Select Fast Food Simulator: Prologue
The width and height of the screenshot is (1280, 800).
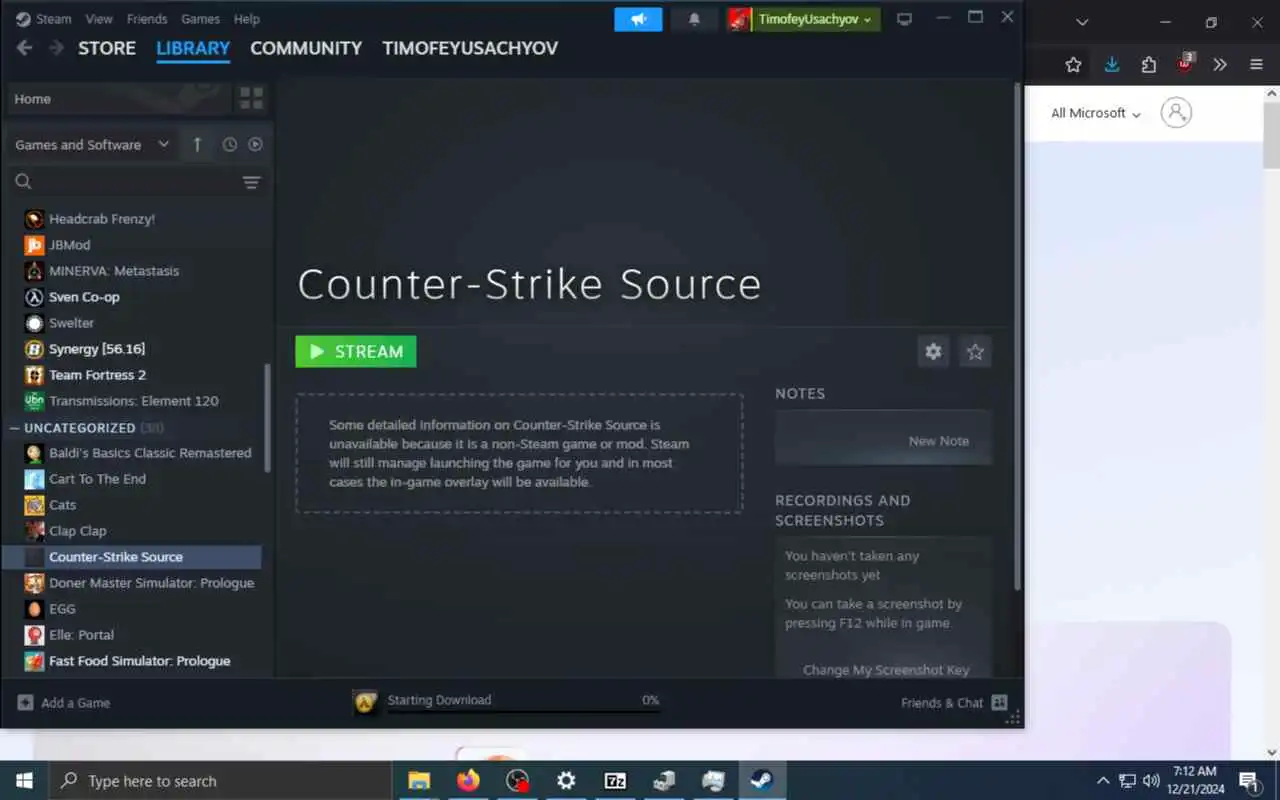click(x=139, y=661)
